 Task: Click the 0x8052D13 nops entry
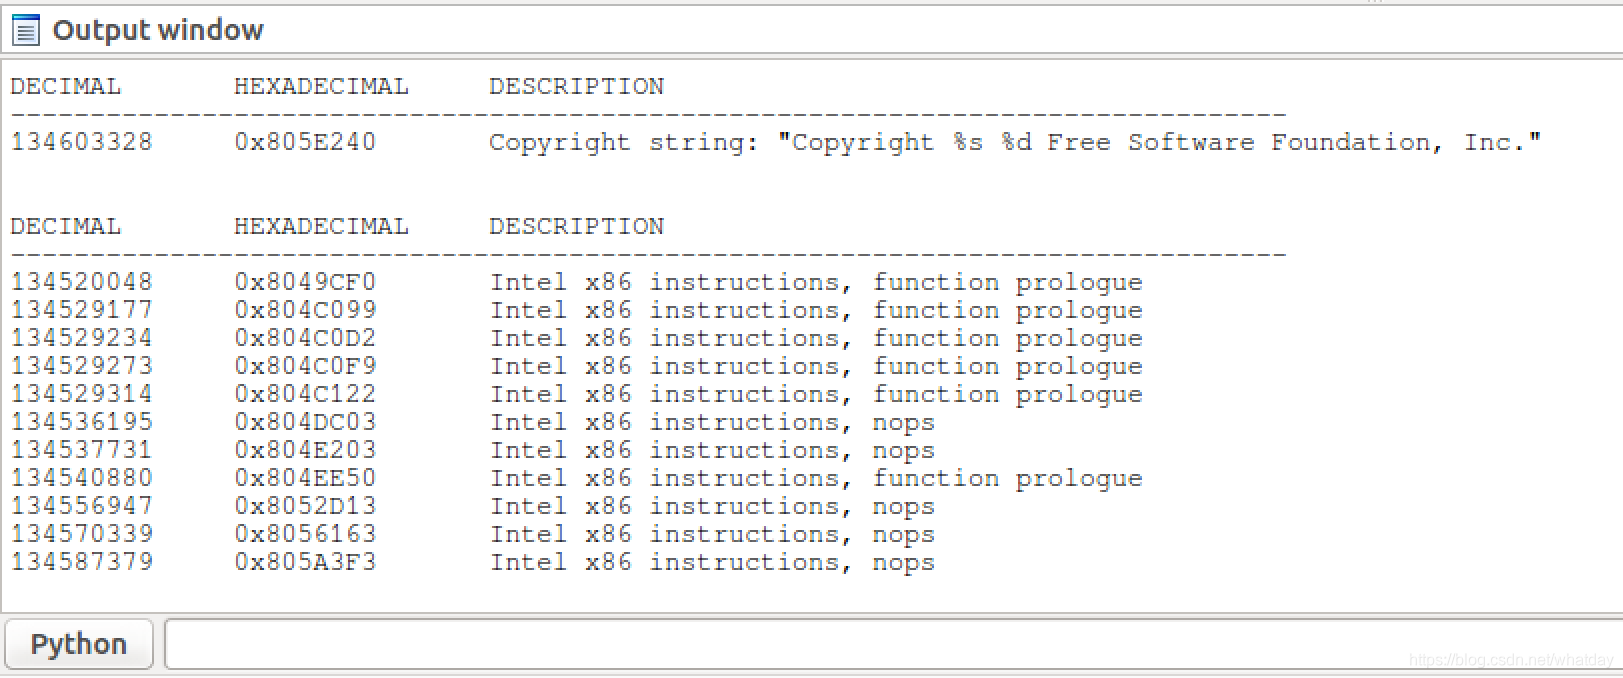306,506
